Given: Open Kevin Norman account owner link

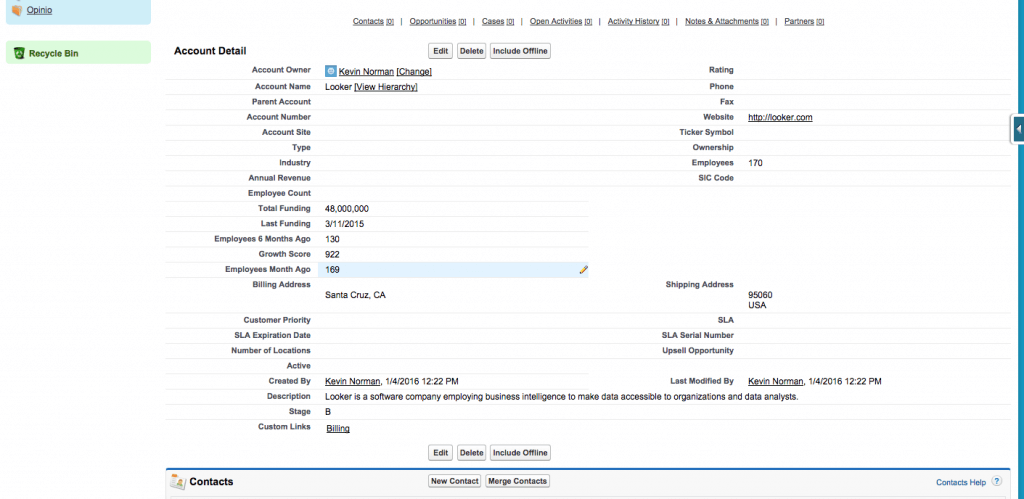Looking at the screenshot, I should tap(366, 72).
